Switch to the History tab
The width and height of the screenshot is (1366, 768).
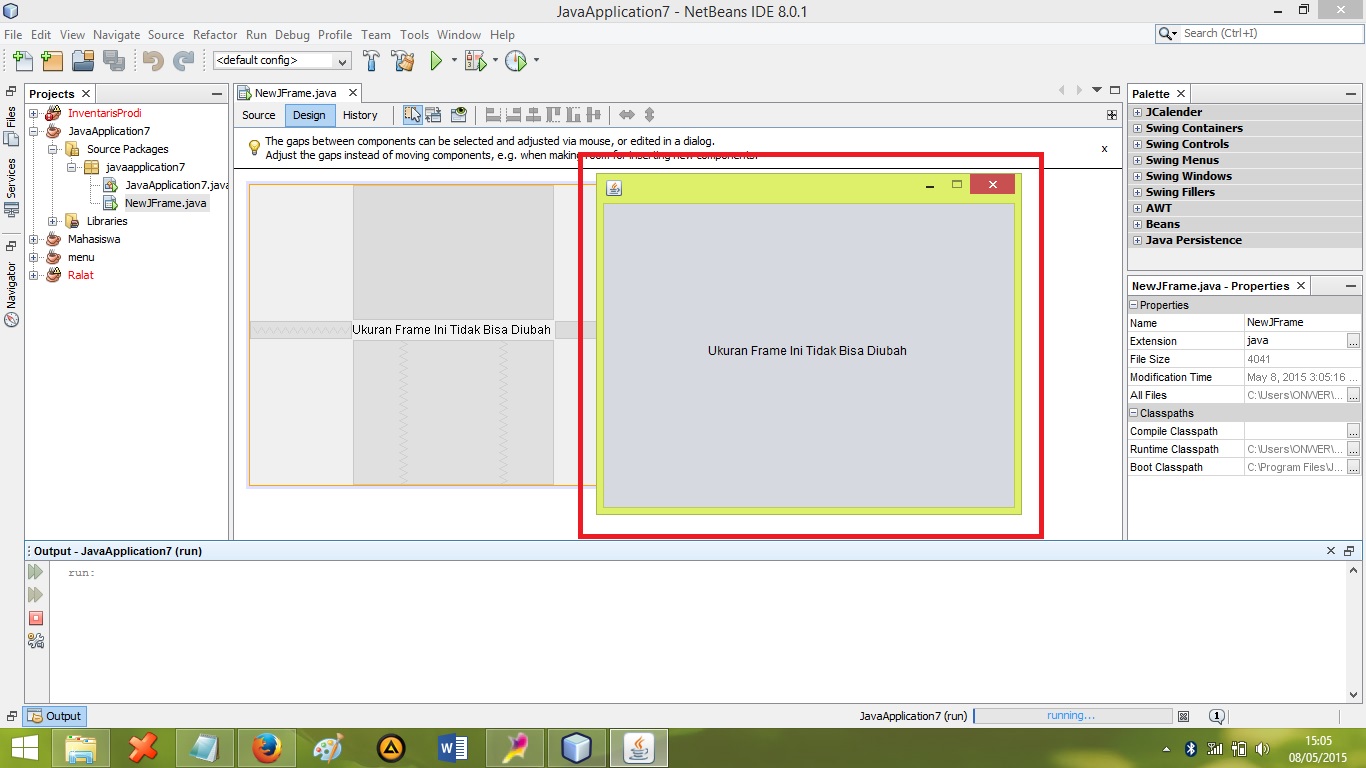pyautogui.click(x=360, y=115)
